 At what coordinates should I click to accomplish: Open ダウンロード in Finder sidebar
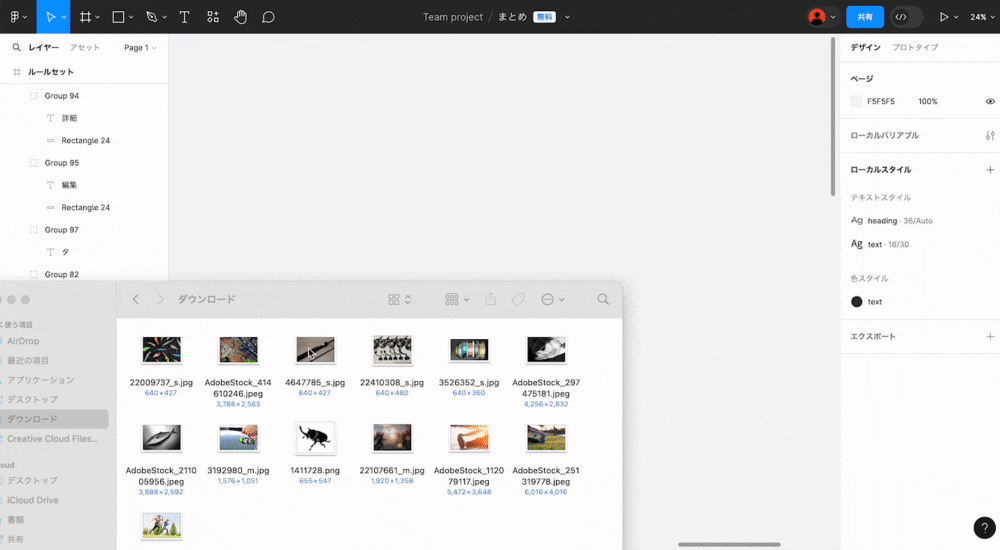pyautogui.click(x=32, y=419)
